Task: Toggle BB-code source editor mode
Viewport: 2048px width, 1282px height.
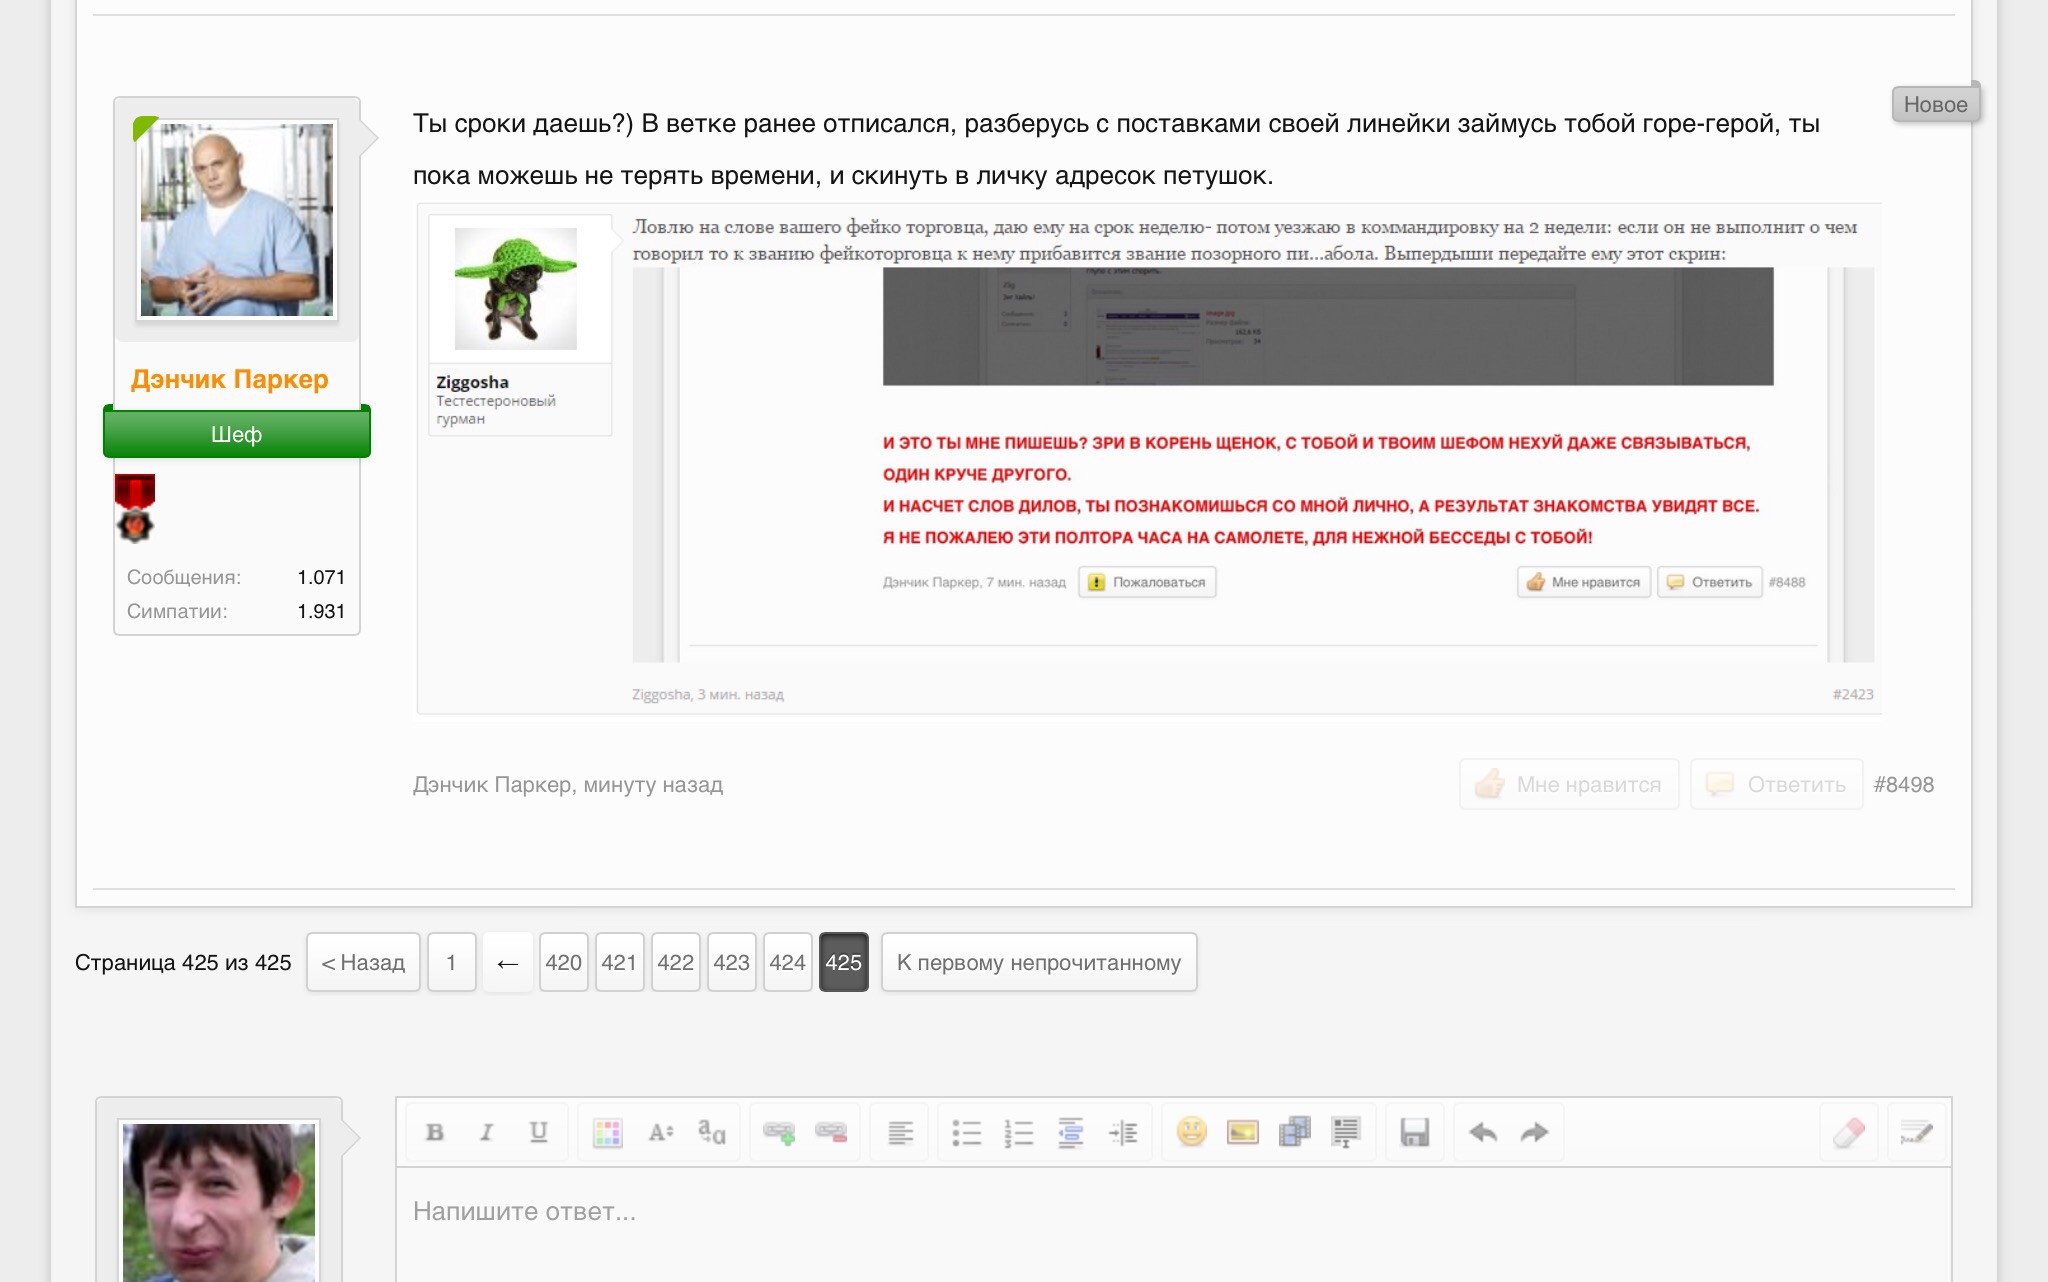Action: pos(1915,1132)
